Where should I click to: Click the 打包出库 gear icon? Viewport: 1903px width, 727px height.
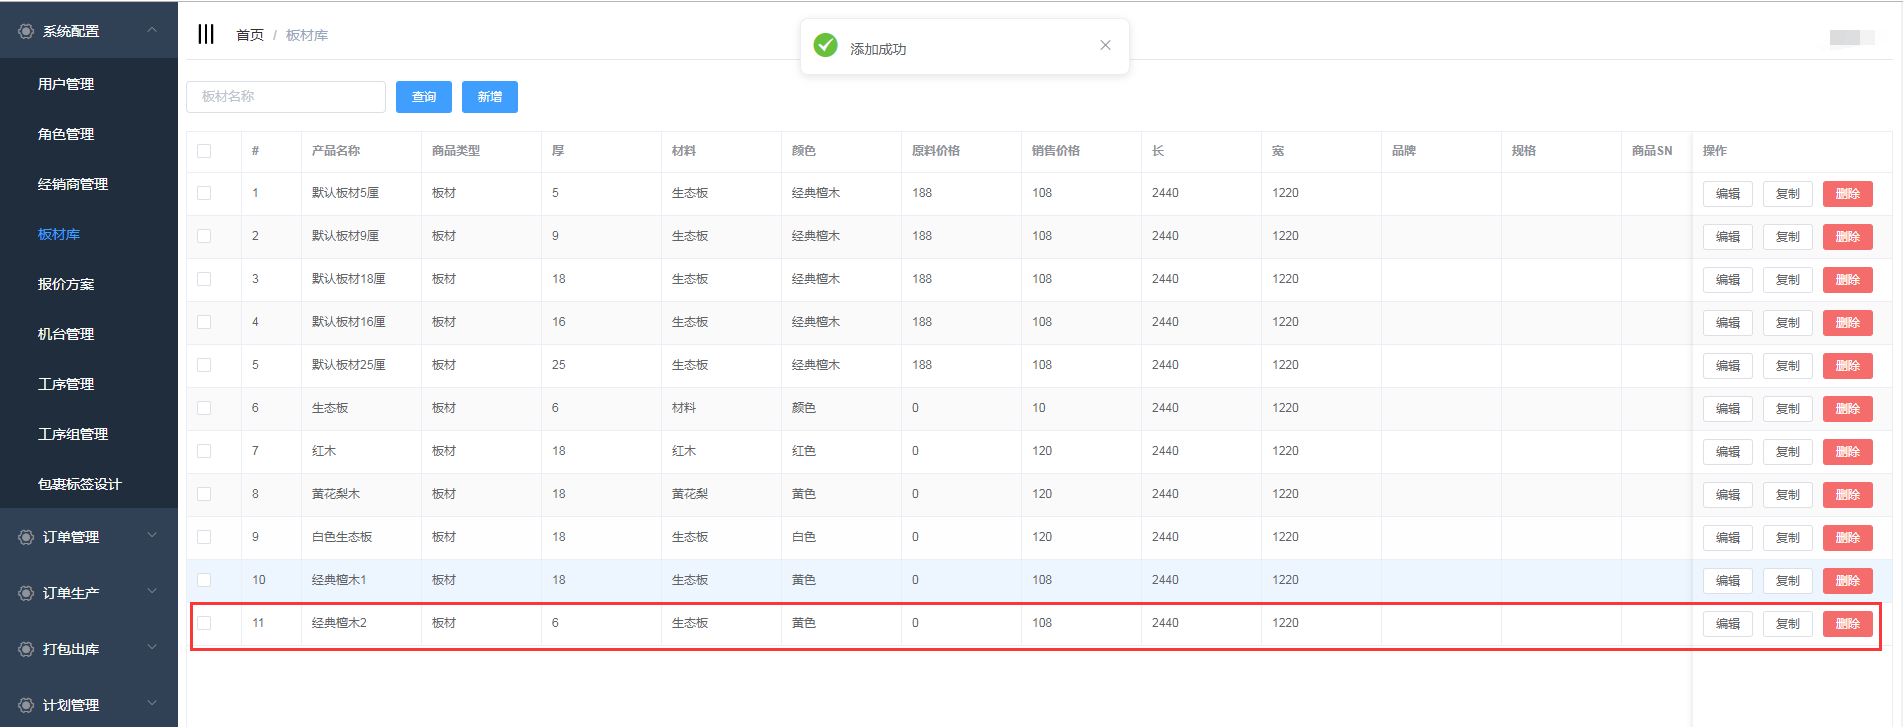coord(26,649)
